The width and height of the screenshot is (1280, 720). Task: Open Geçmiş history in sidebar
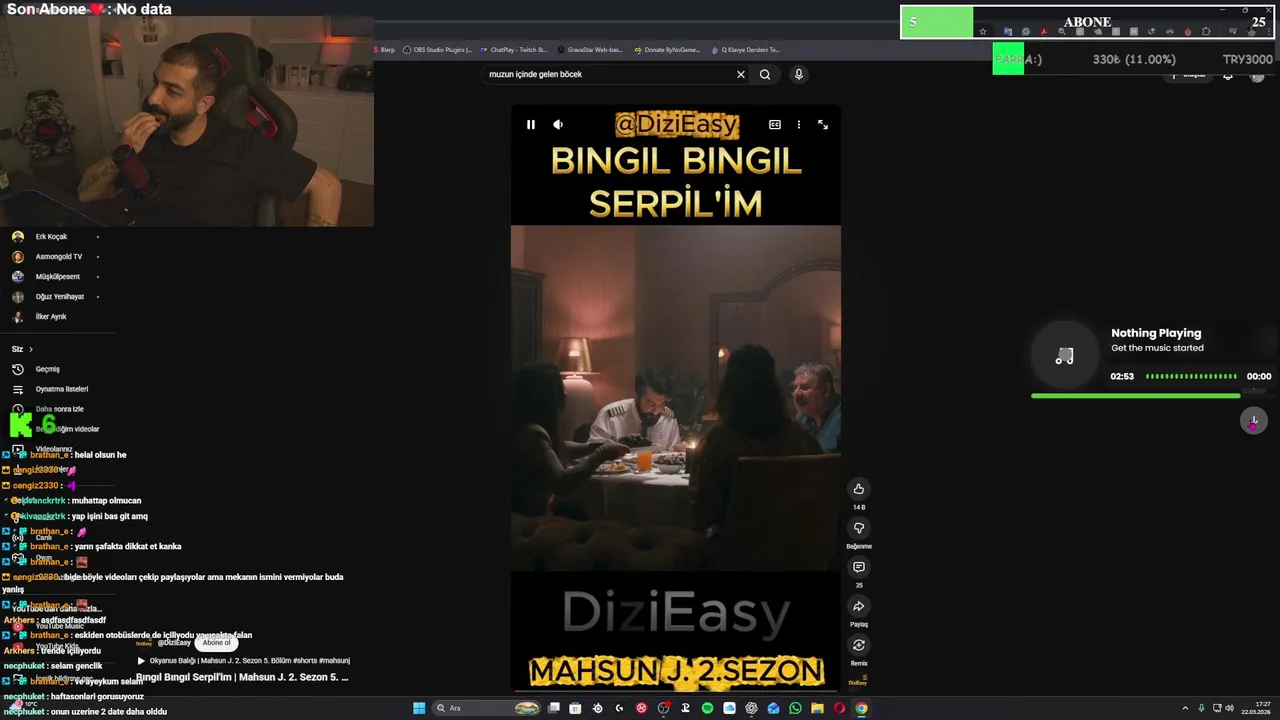point(47,369)
